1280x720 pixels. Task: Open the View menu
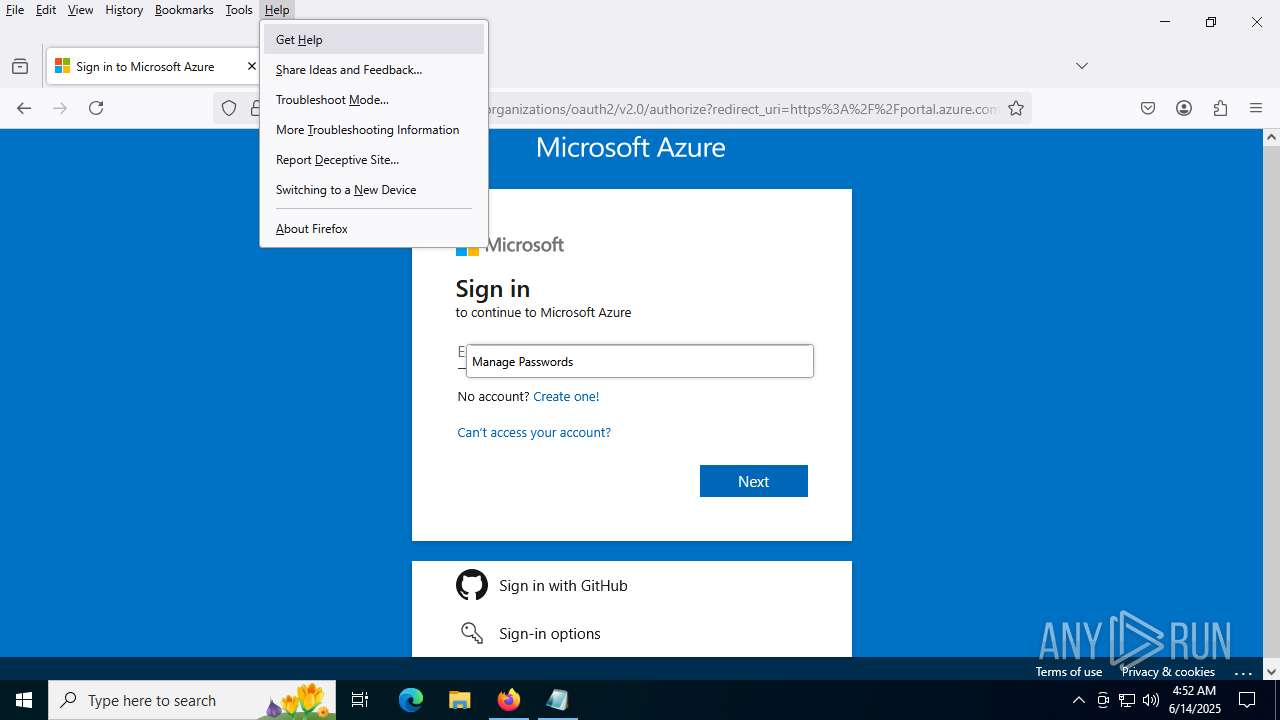(80, 10)
